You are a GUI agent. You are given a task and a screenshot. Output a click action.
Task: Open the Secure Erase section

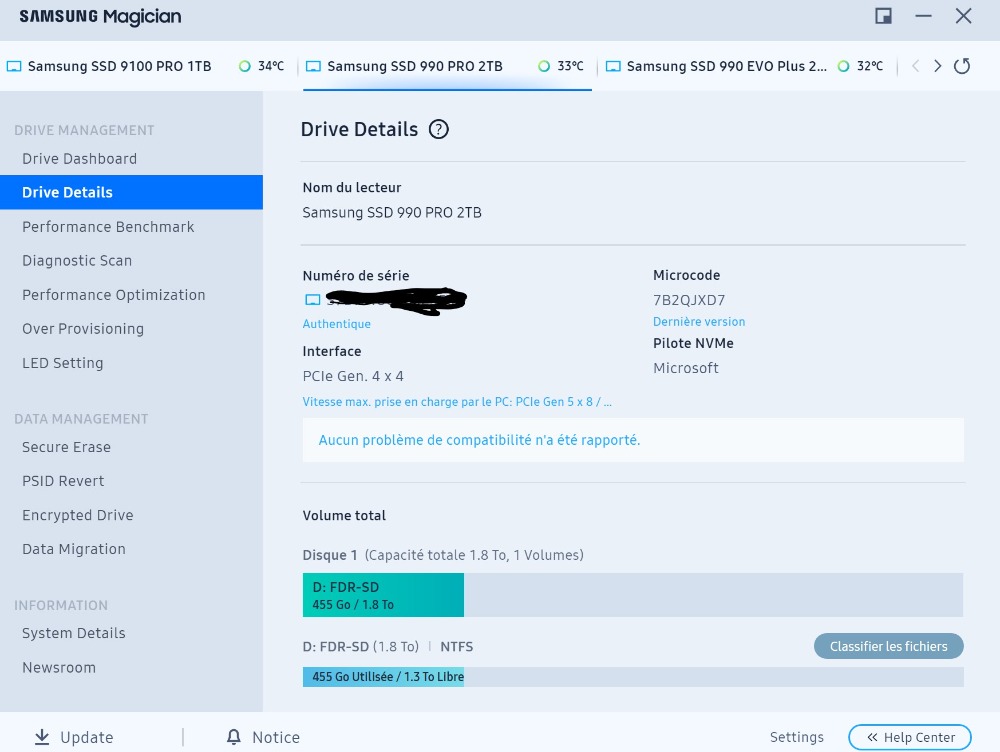pyautogui.click(x=66, y=447)
